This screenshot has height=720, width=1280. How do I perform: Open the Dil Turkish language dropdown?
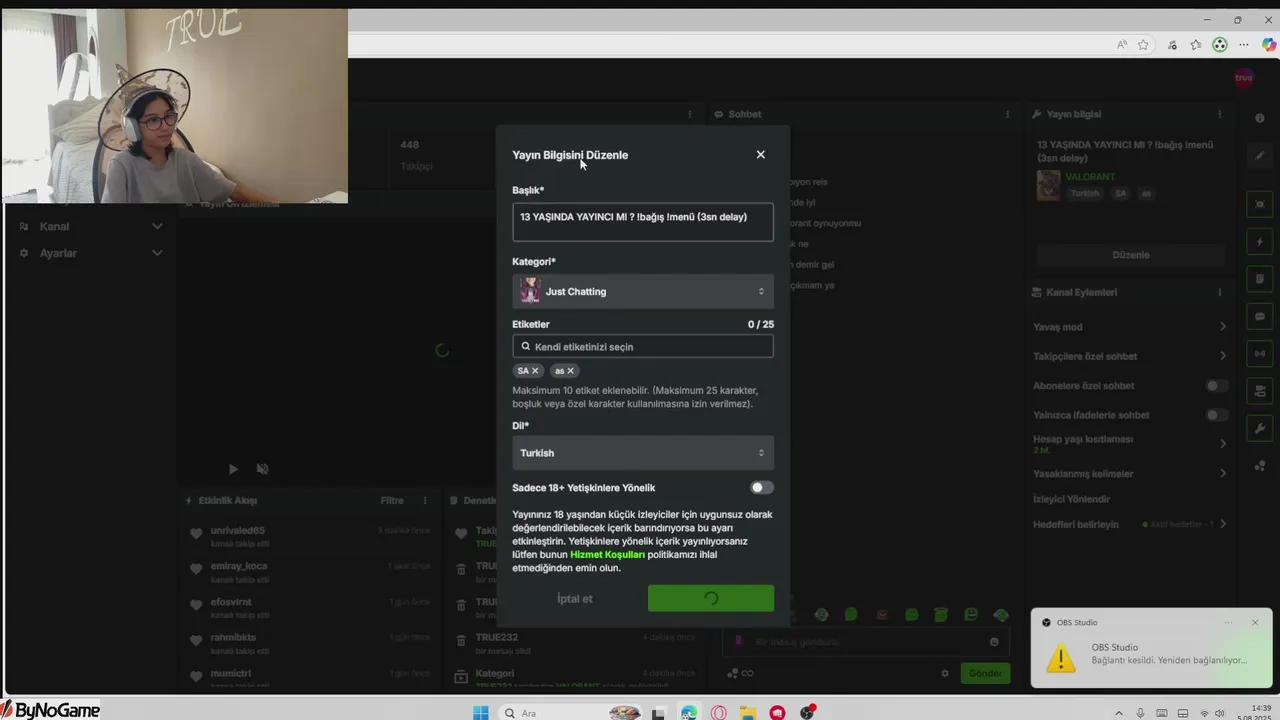tap(643, 453)
